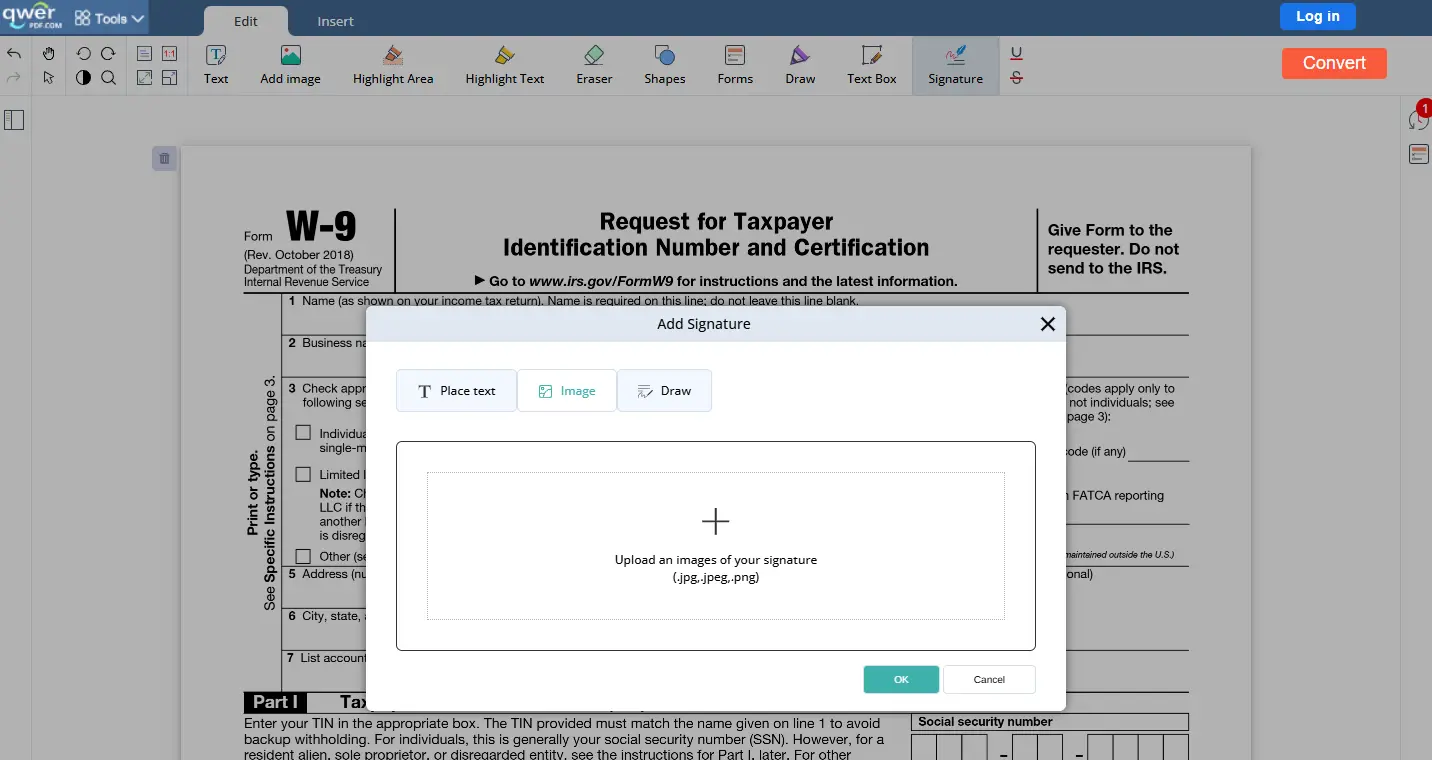Click the hand pan tool icon
The width and height of the screenshot is (1432, 760).
click(49, 54)
